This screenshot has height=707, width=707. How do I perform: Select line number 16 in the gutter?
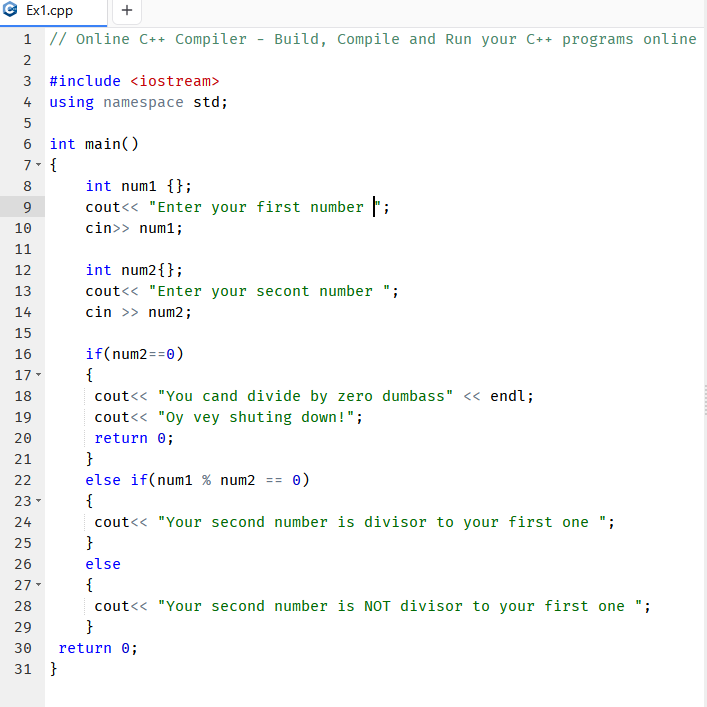(x=23, y=354)
